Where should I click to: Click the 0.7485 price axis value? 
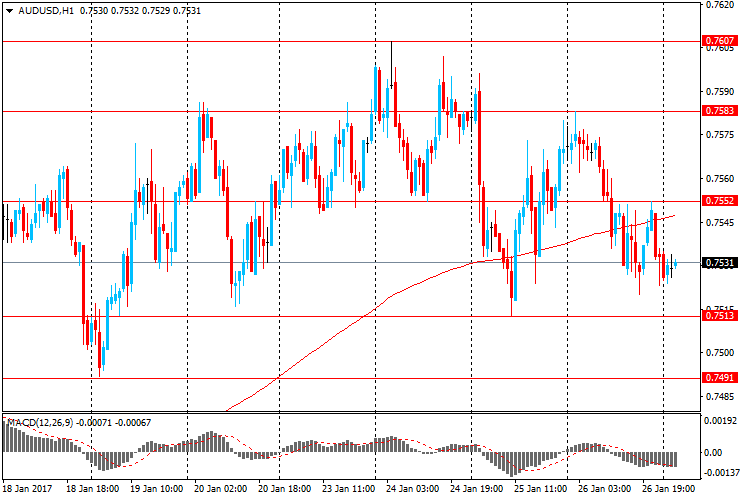[720, 396]
